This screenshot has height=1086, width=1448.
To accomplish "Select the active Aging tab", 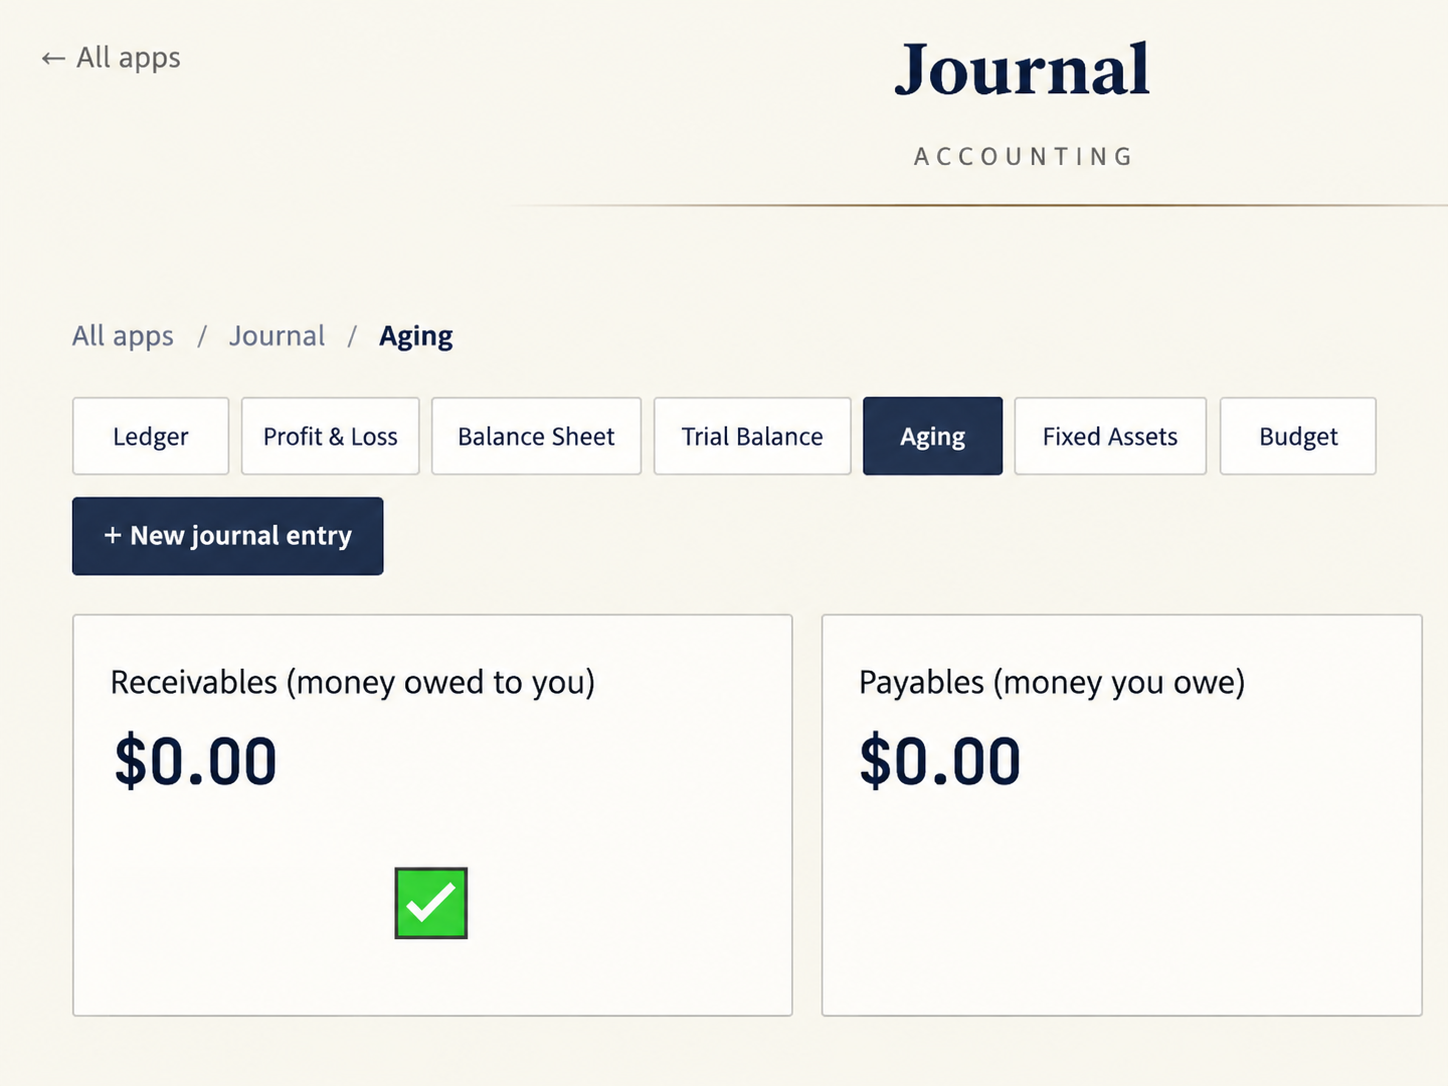I will (932, 436).
